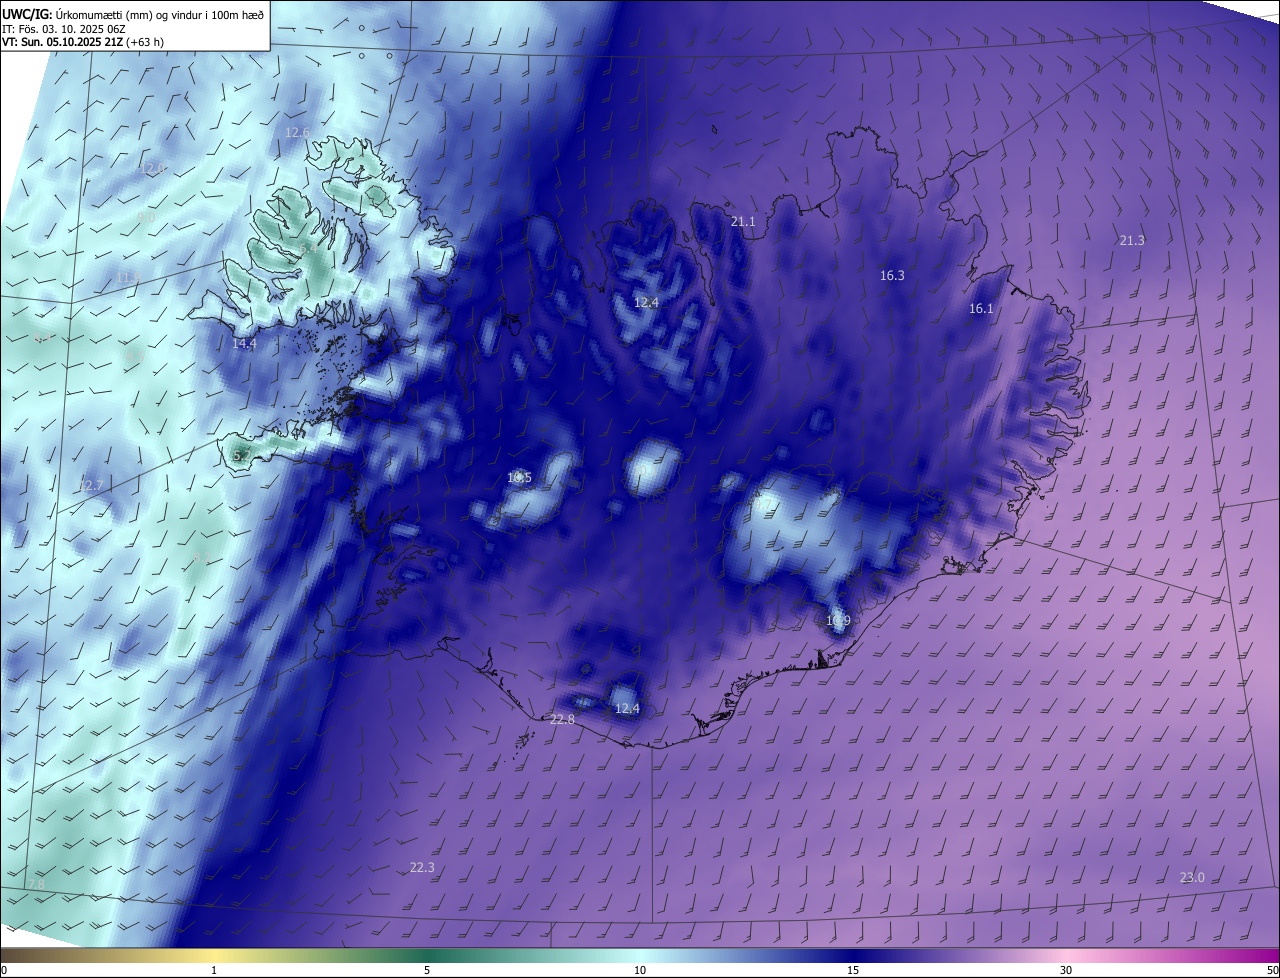Viewport: 1280px width, 978px height.
Task: Click the 12.4 label beside the 22.8 value
Action: click(627, 708)
